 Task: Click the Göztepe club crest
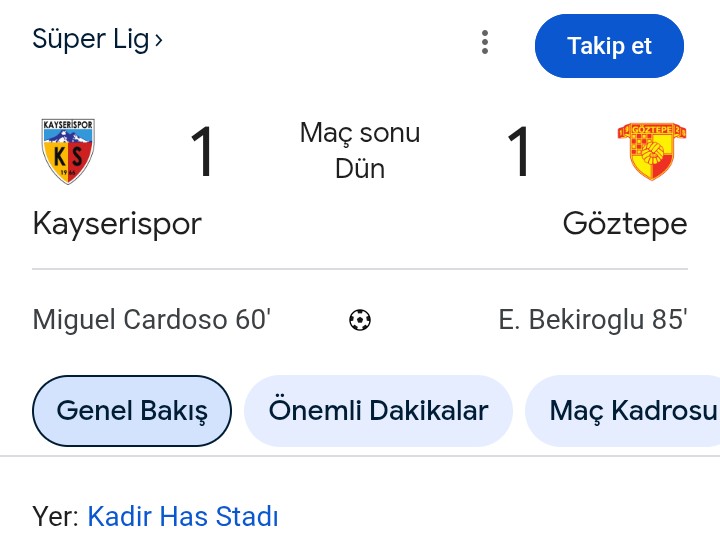(652, 151)
